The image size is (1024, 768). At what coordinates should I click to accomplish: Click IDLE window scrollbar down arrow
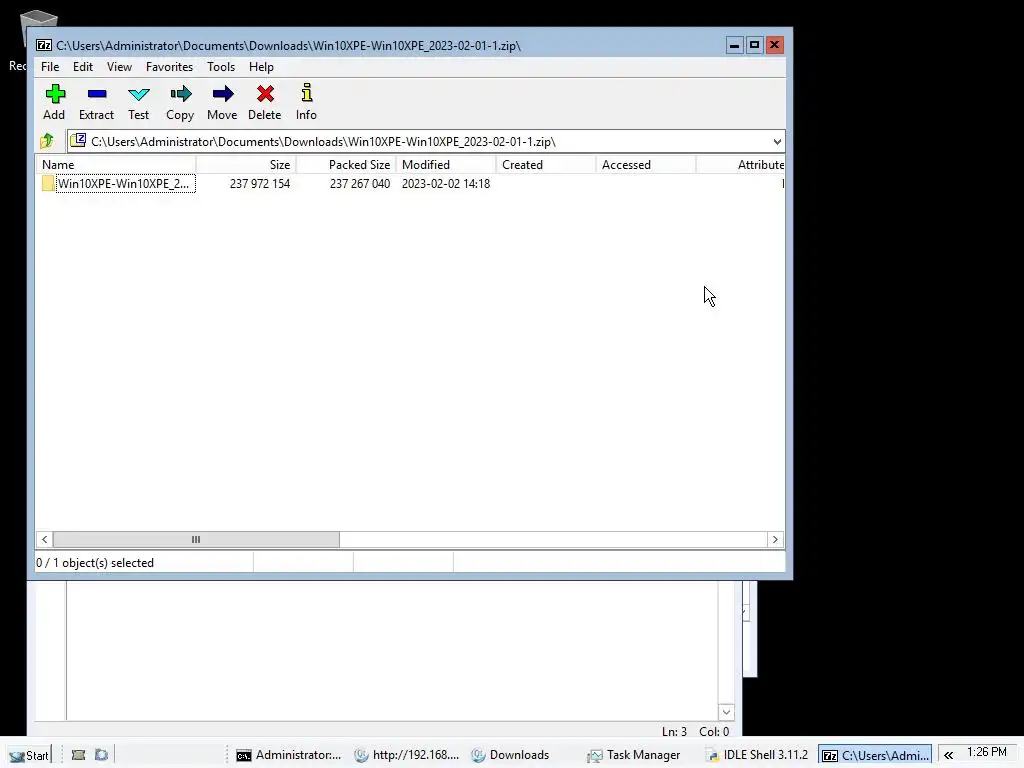point(726,712)
